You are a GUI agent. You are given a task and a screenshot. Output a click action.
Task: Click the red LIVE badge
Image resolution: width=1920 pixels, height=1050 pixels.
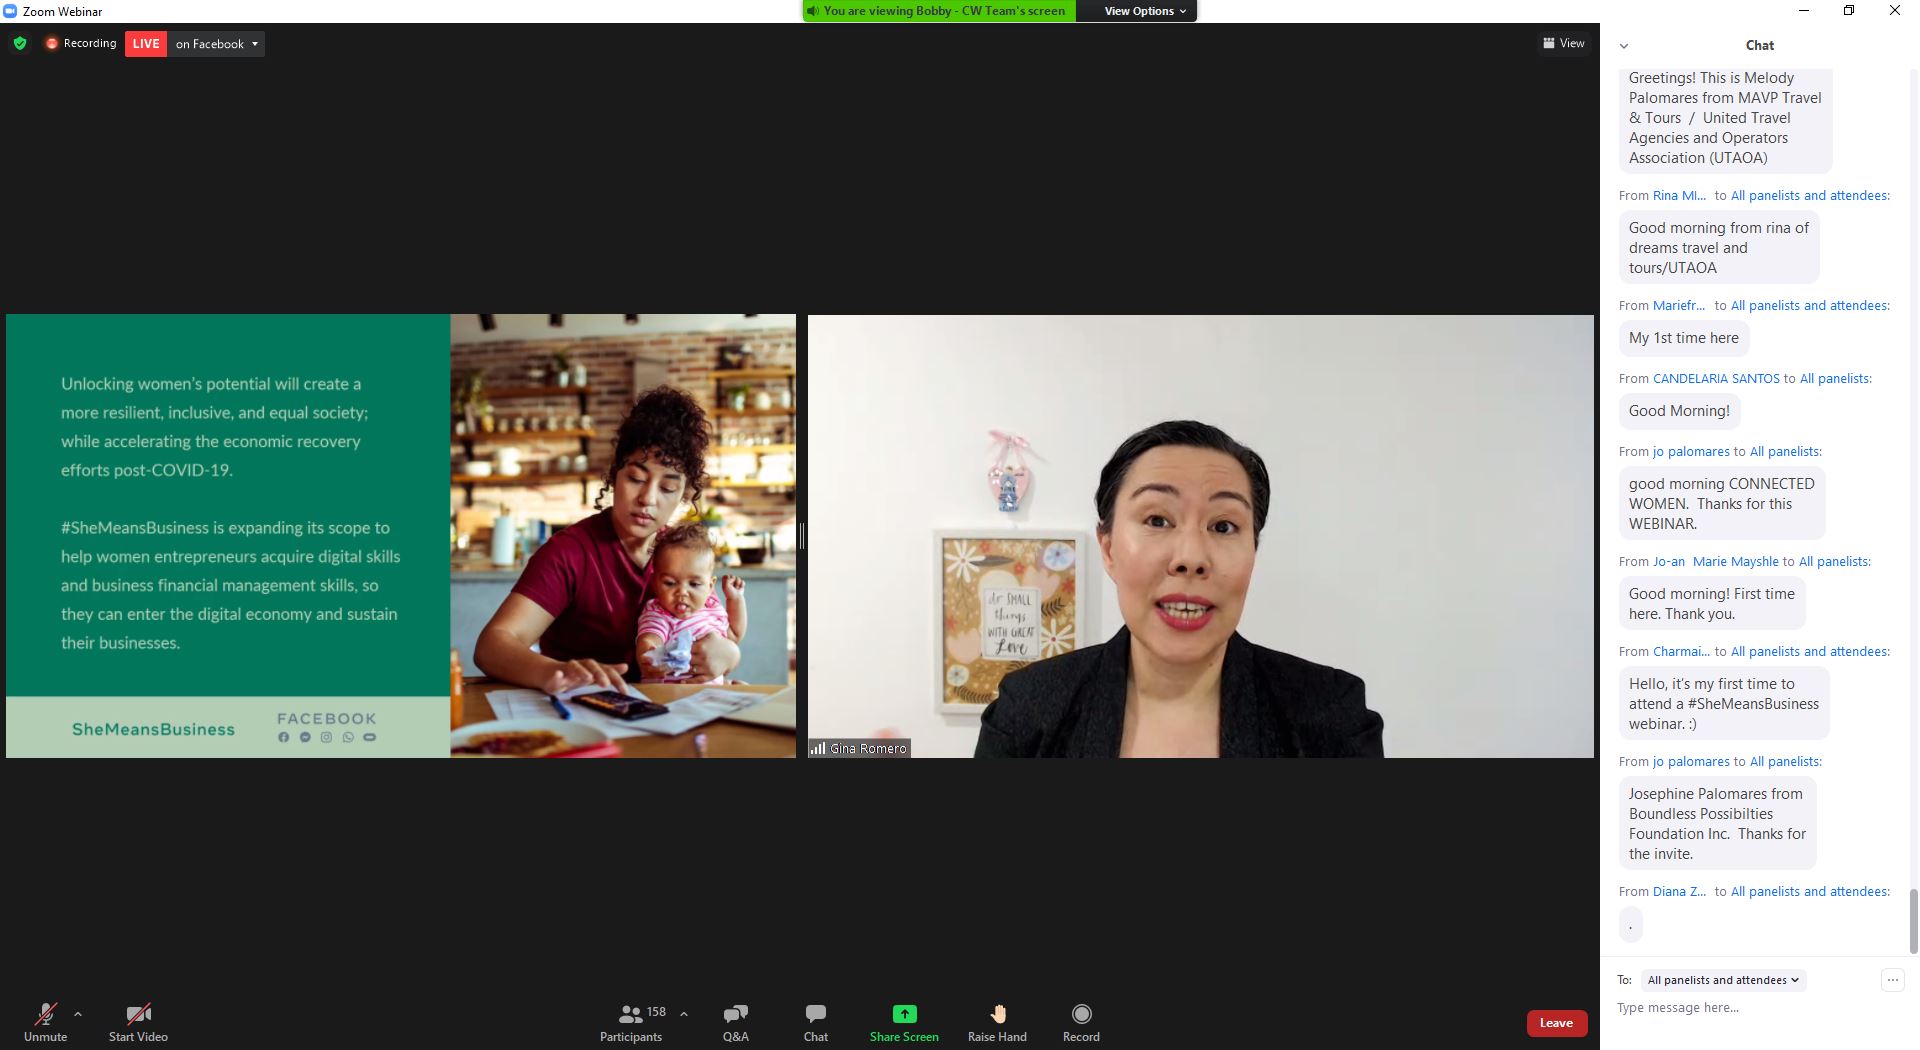[x=146, y=44]
